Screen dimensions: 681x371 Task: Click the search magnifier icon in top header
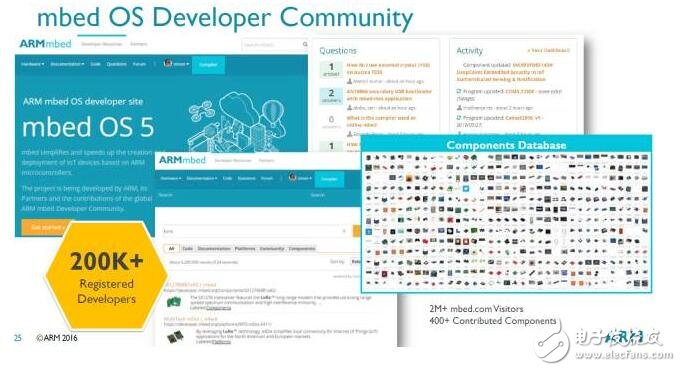(x=305, y=44)
